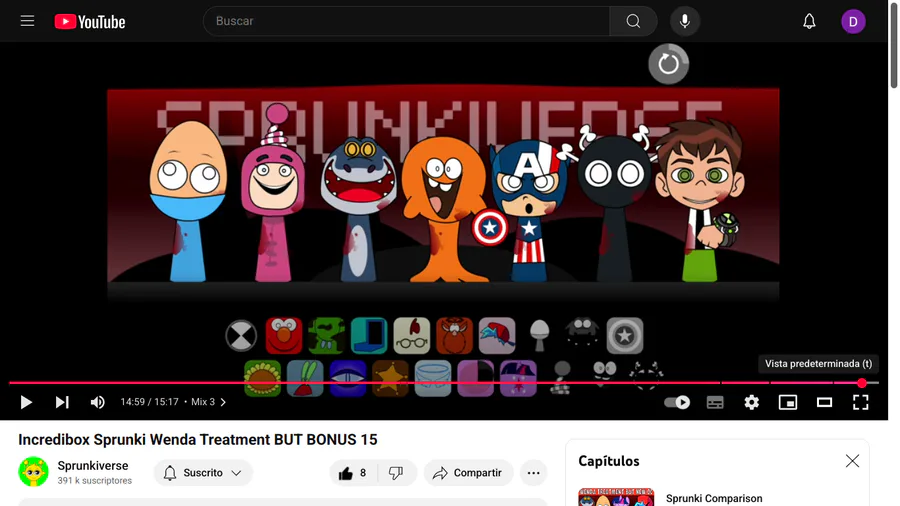This screenshot has height=506, width=900.
Task: Open player settings gear
Action: (x=751, y=402)
